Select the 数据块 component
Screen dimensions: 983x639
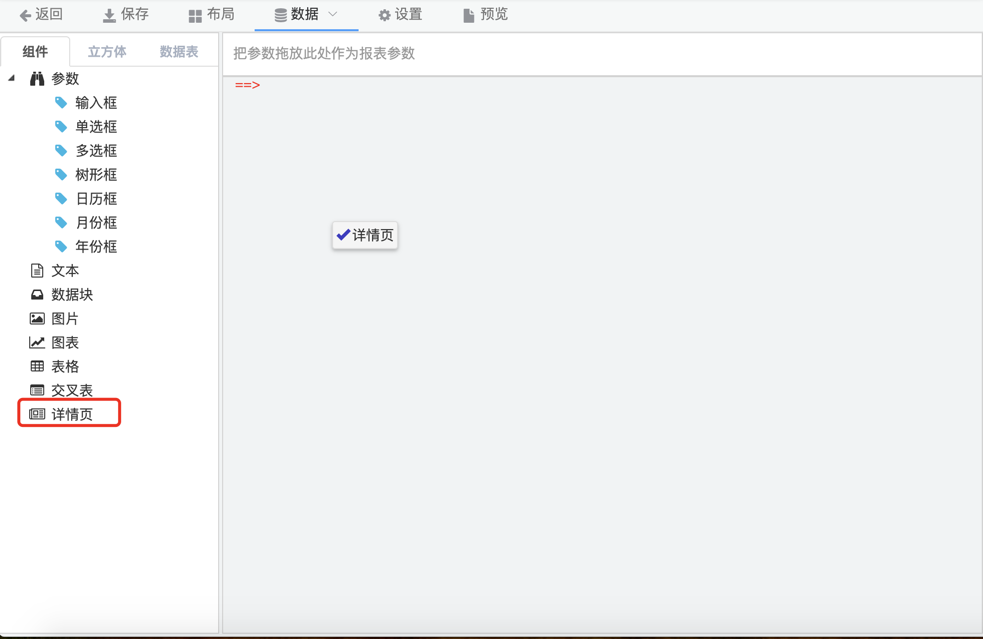(72, 294)
